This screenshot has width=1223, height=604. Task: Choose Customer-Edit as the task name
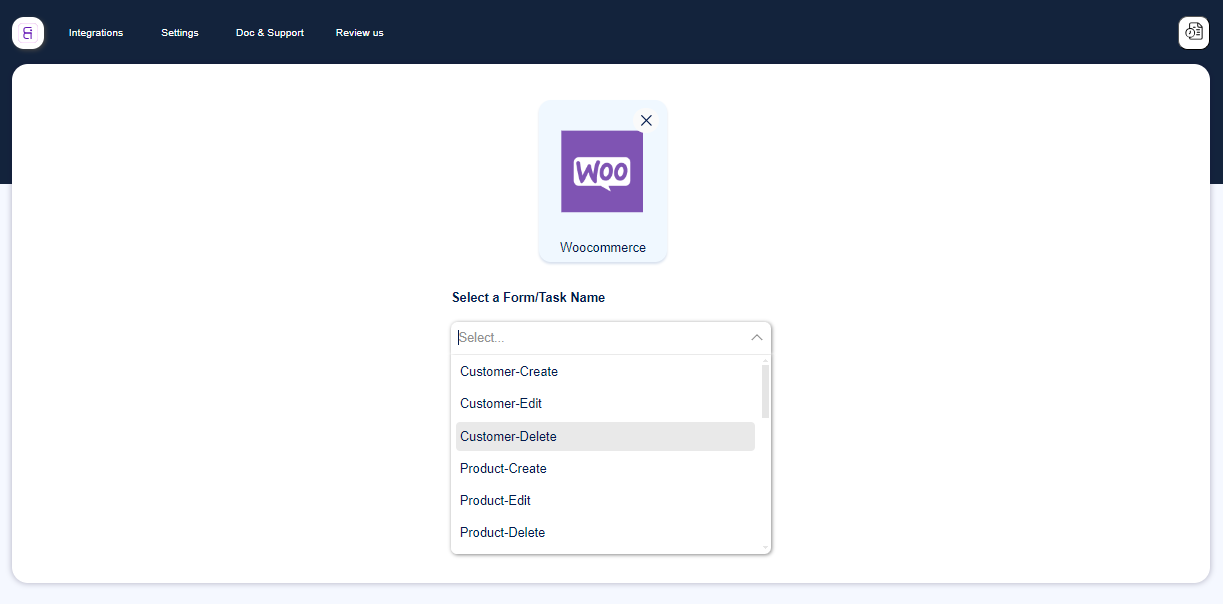pyautogui.click(x=501, y=403)
